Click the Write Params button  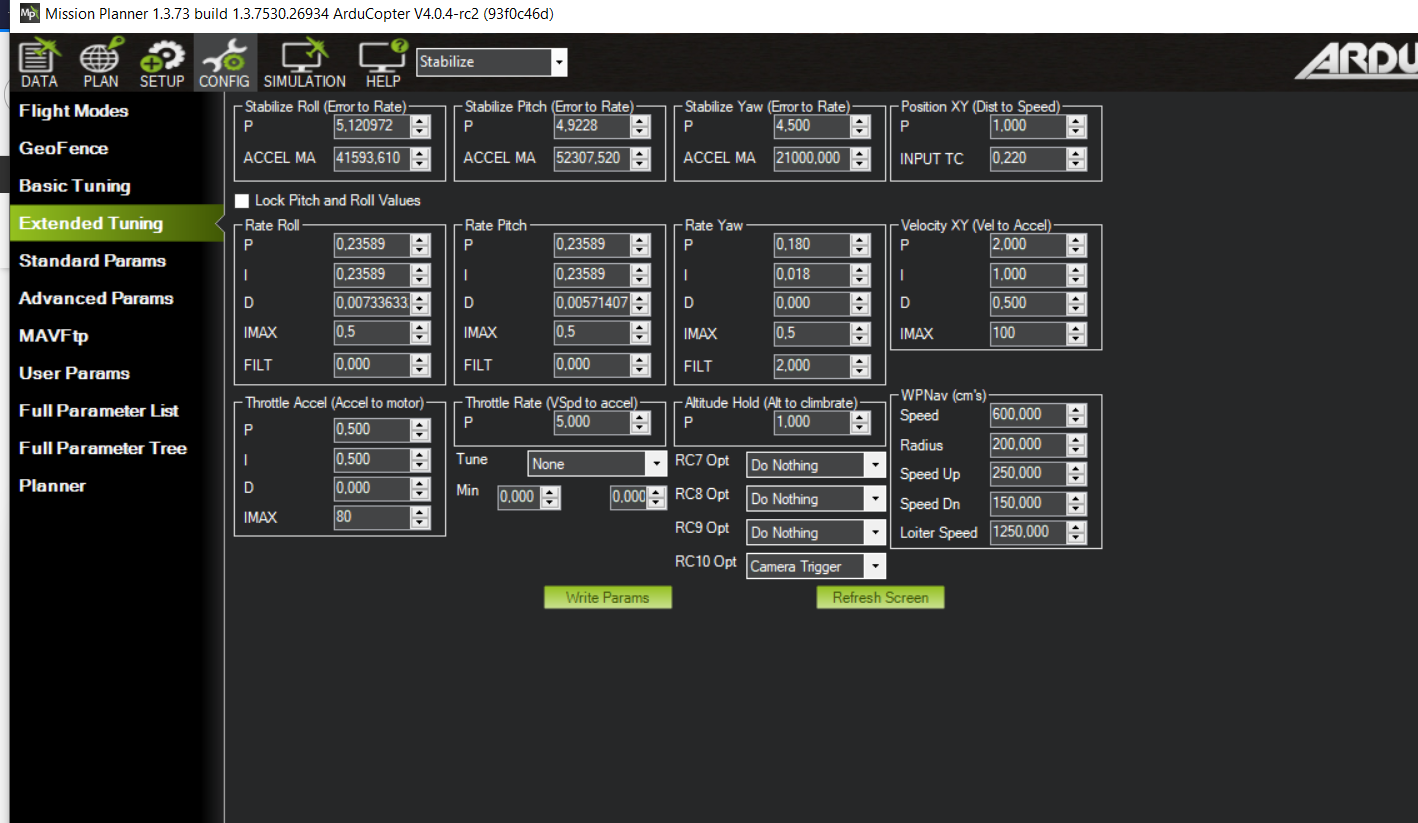(x=608, y=598)
